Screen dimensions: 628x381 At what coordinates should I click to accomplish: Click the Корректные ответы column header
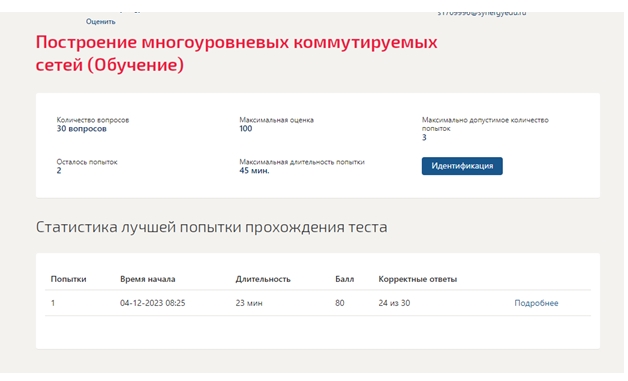[417, 279]
